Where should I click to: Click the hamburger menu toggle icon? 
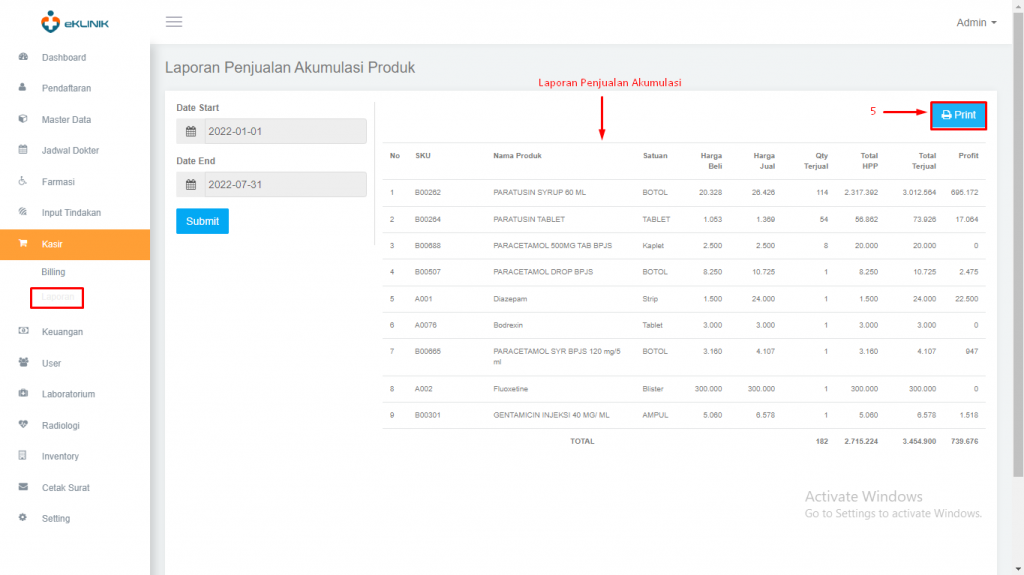pyautogui.click(x=174, y=22)
